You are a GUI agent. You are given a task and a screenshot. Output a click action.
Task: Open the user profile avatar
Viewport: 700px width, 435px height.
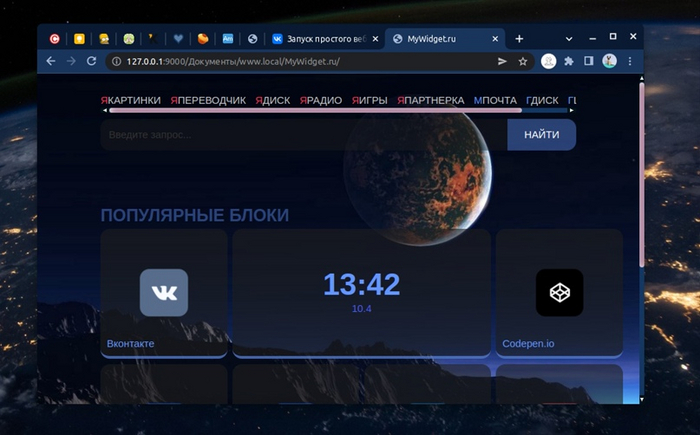coord(609,61)
